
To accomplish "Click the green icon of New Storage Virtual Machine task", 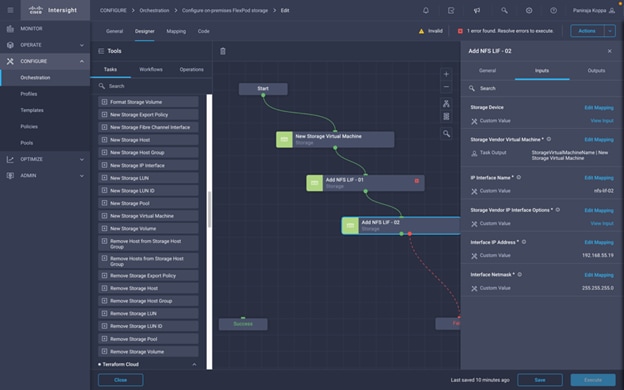I will click(x=284, y=139).
